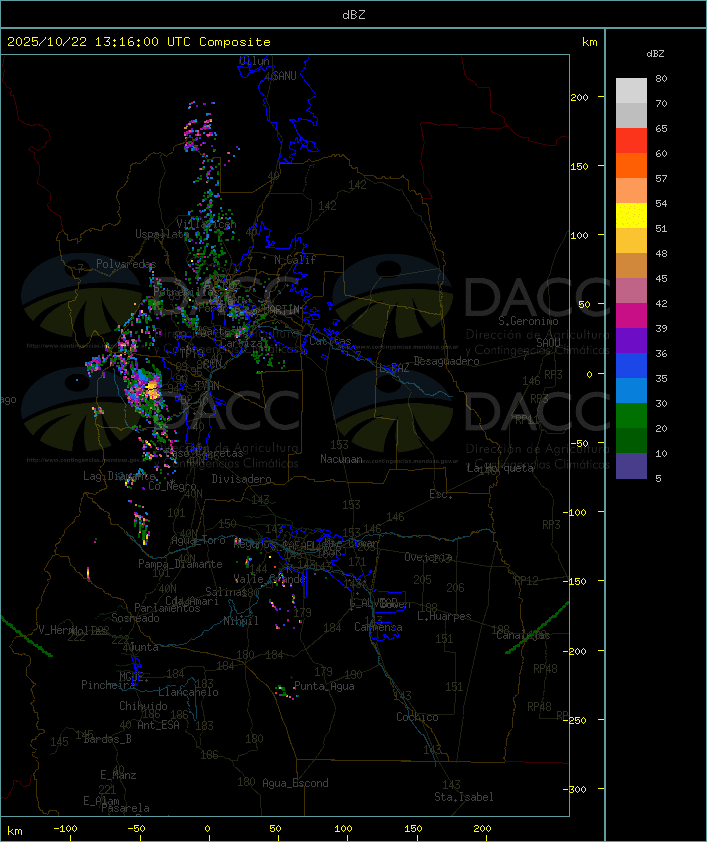Click the Chihuido place label

coord(143,706)
